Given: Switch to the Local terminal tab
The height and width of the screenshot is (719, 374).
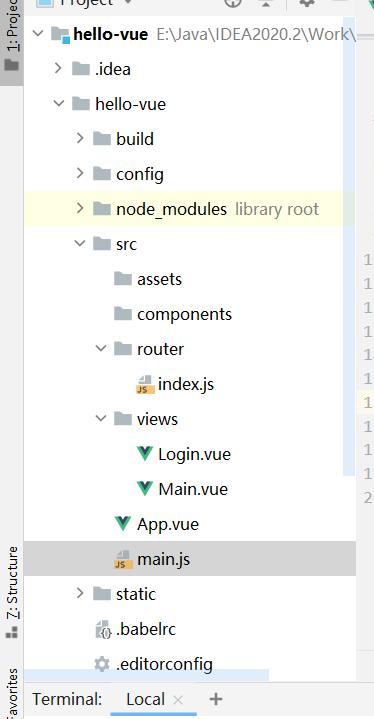Looking at the screenshot, I should (x=145, y=699).
